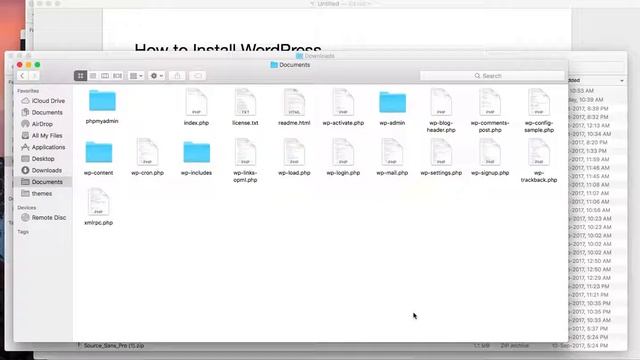This screenshot has width=640, height=360.
Task: Select the wp-settings.php file icon
Action: pyautogui.click(x=441, y=152)
